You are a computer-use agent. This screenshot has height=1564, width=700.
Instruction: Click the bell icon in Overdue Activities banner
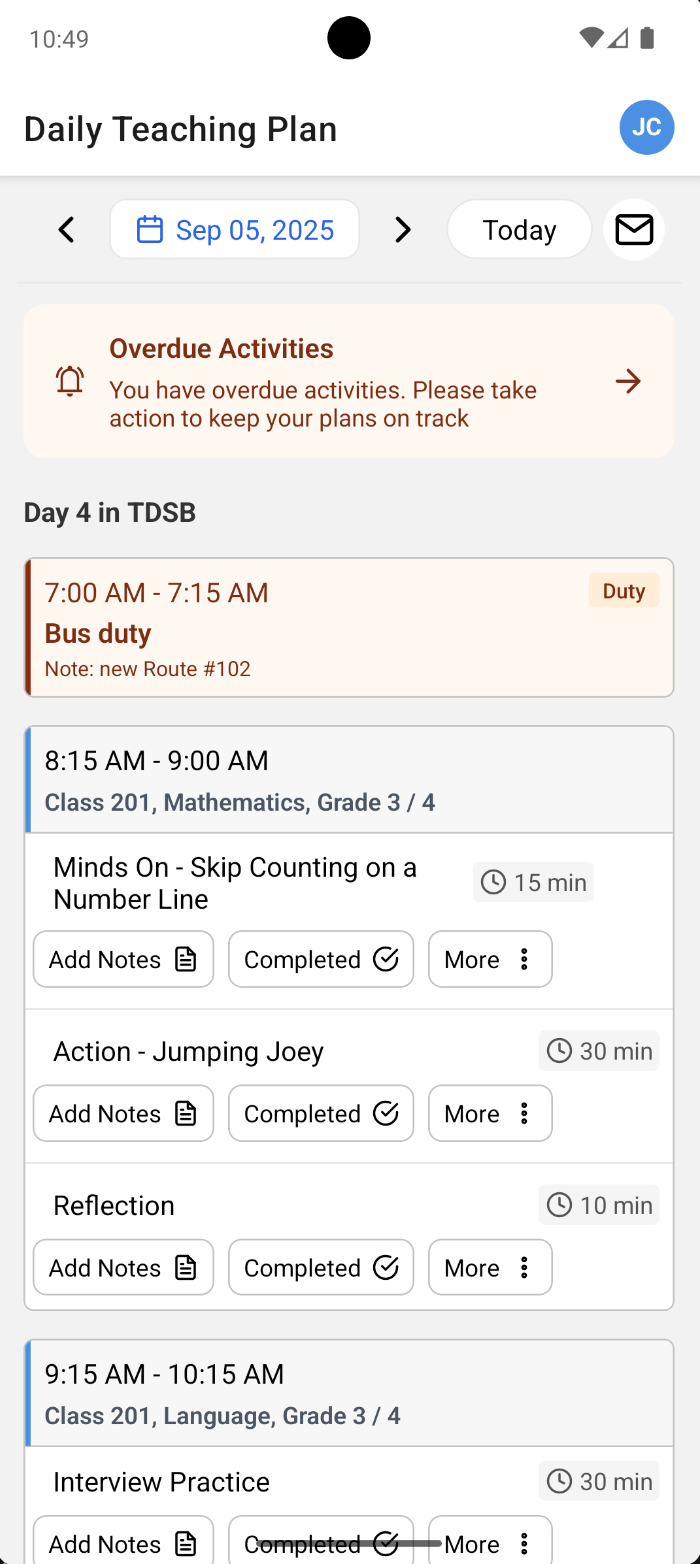click(x=68, y=381)
